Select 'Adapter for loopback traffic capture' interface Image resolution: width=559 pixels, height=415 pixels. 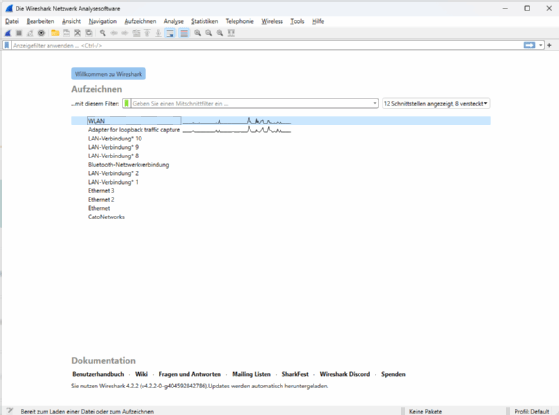point(134,130)
